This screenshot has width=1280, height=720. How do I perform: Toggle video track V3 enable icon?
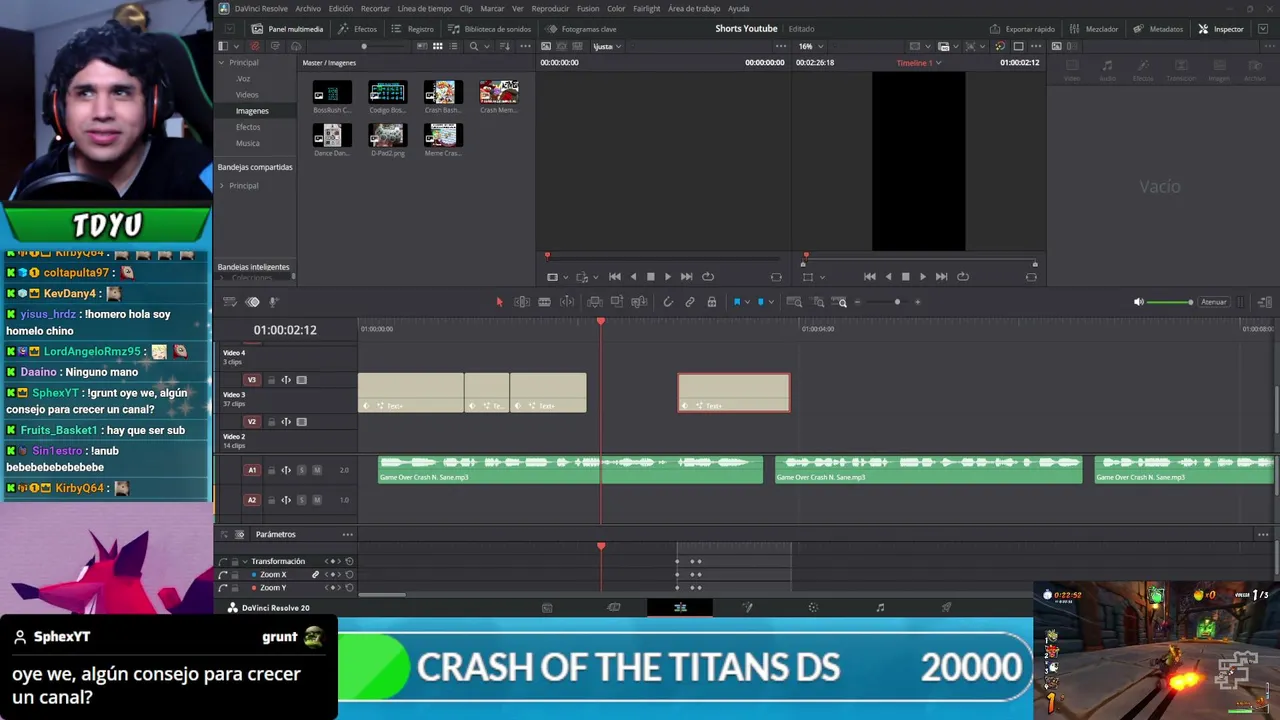(302, 380)
